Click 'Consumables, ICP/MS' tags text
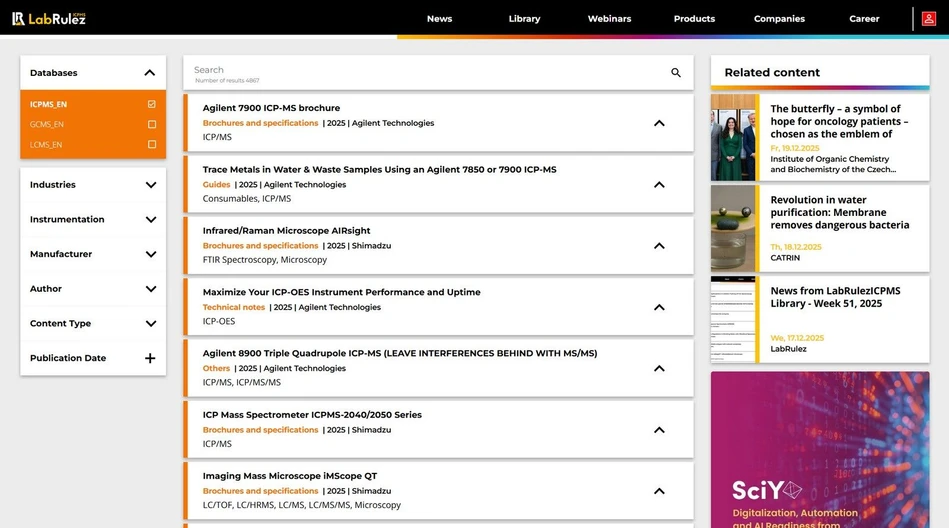This screenshot has width=949, height=528. pyautogui.click(x=246, y=199)
